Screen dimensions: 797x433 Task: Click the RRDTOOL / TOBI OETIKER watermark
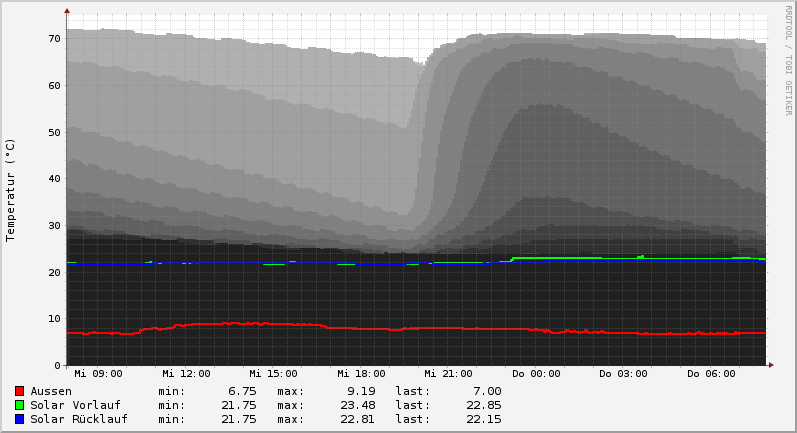pyautogui.click(x=788, y=60)
